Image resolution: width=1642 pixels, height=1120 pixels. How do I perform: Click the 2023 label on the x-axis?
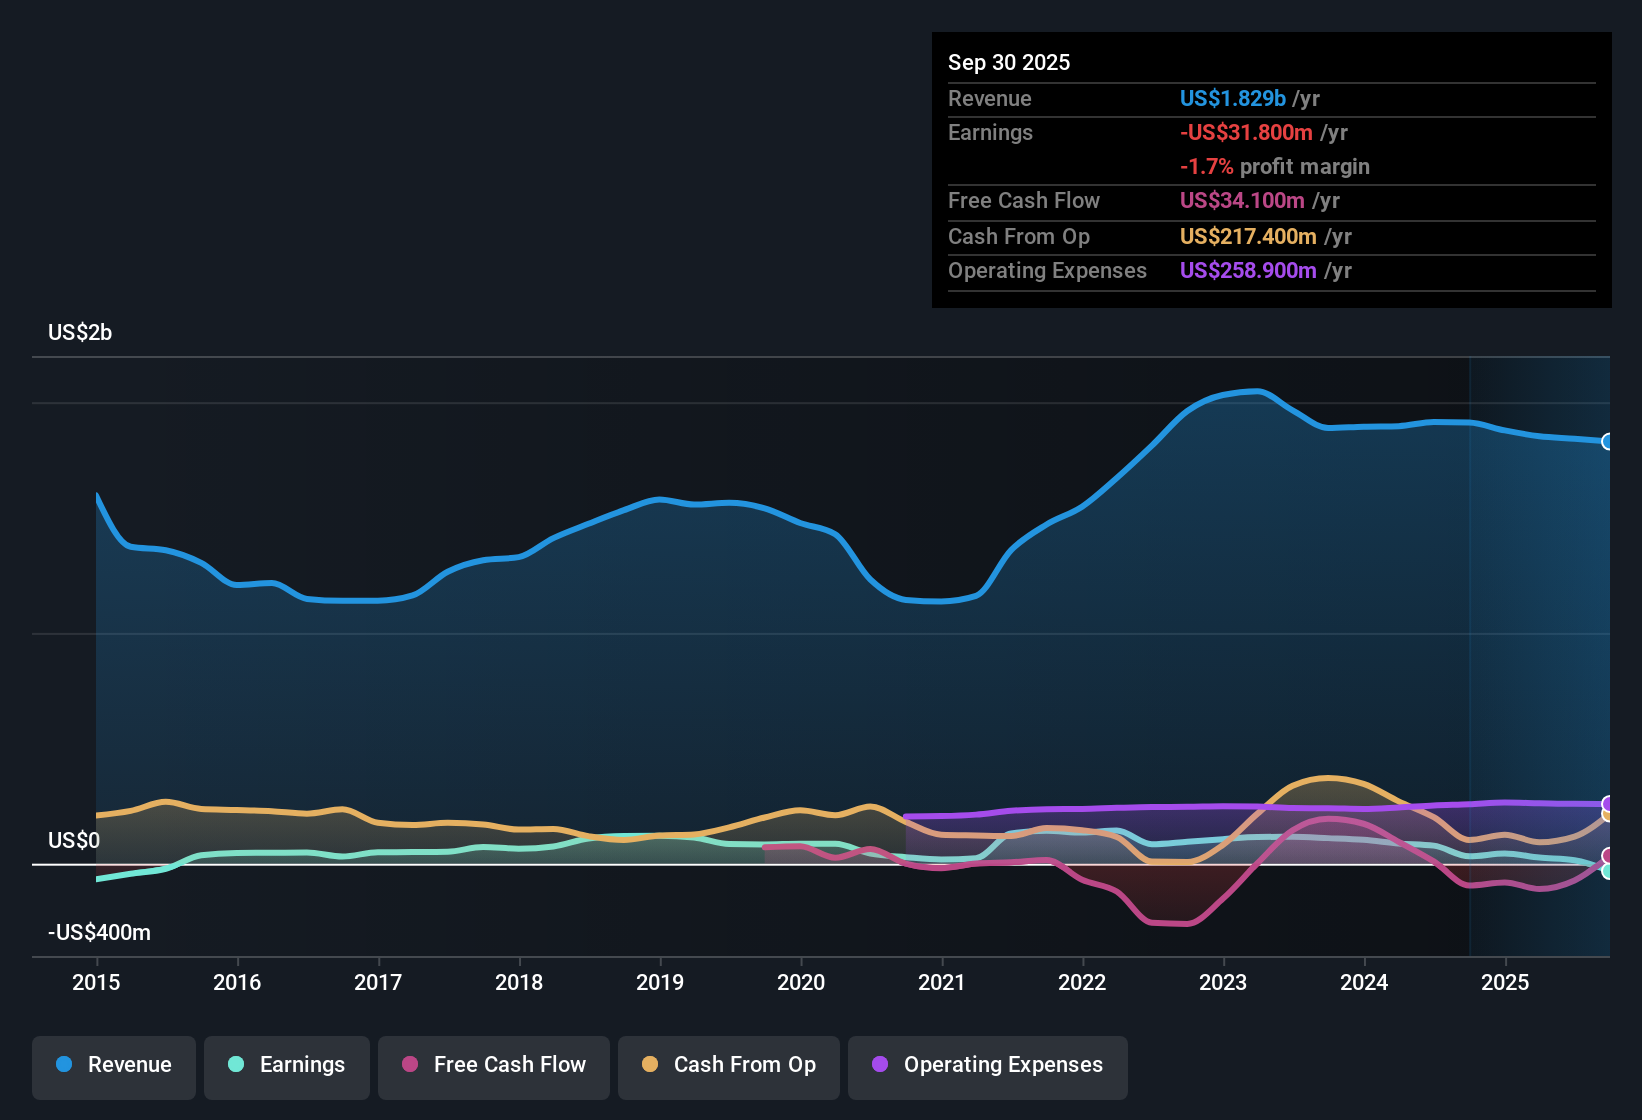[x=1223, y=983]
